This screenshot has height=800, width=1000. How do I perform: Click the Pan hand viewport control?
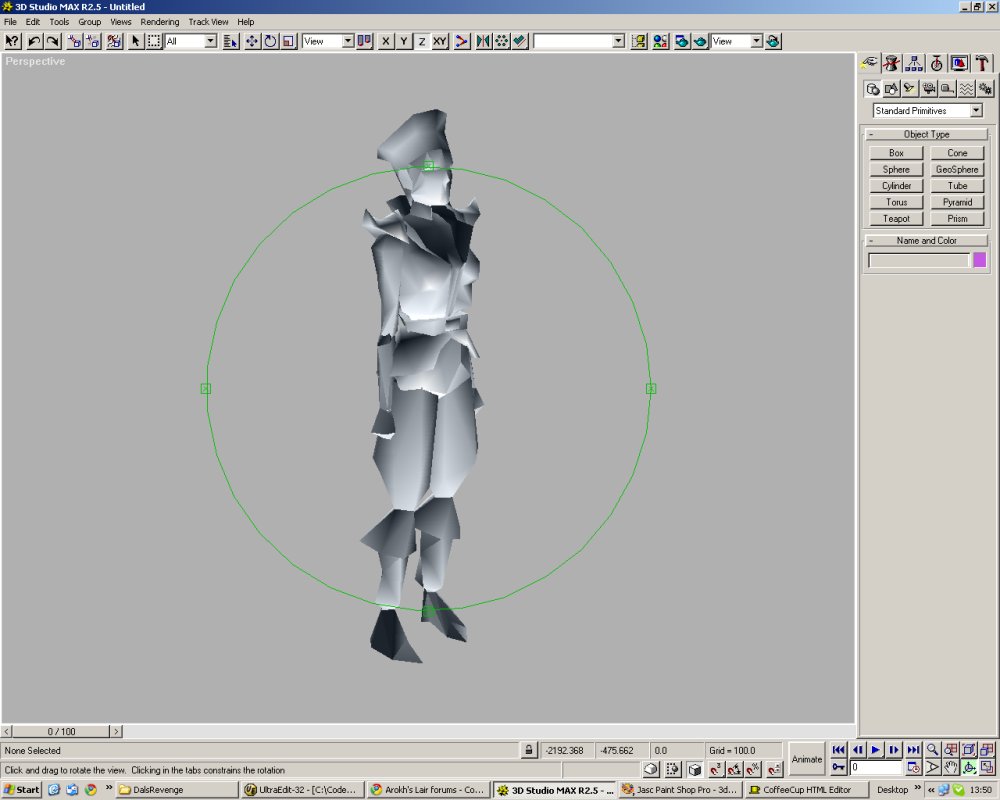951,767
